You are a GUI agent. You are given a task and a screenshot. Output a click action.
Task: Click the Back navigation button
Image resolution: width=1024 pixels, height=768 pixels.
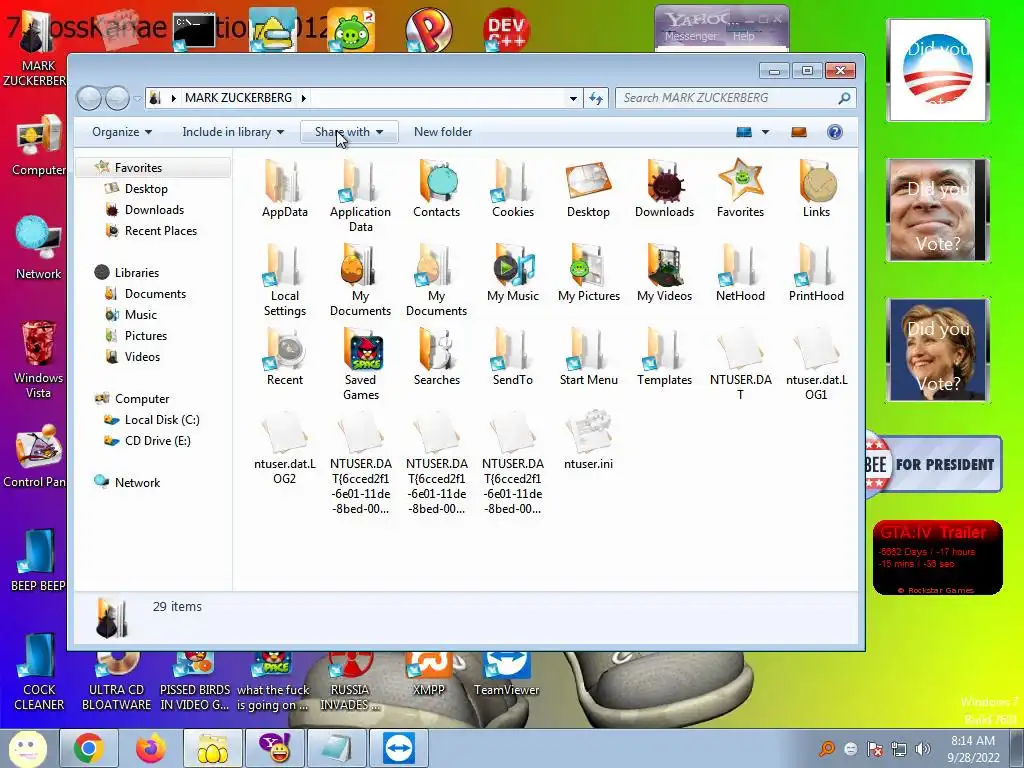click(89, 99)
